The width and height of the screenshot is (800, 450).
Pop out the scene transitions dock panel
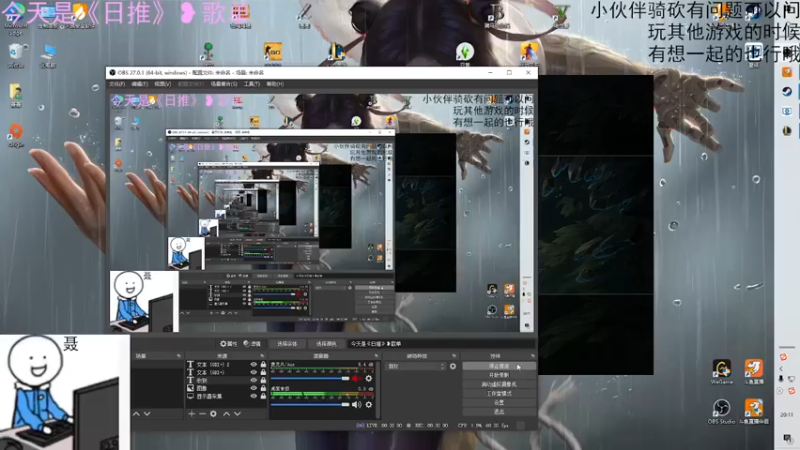(x=454, y=356)
